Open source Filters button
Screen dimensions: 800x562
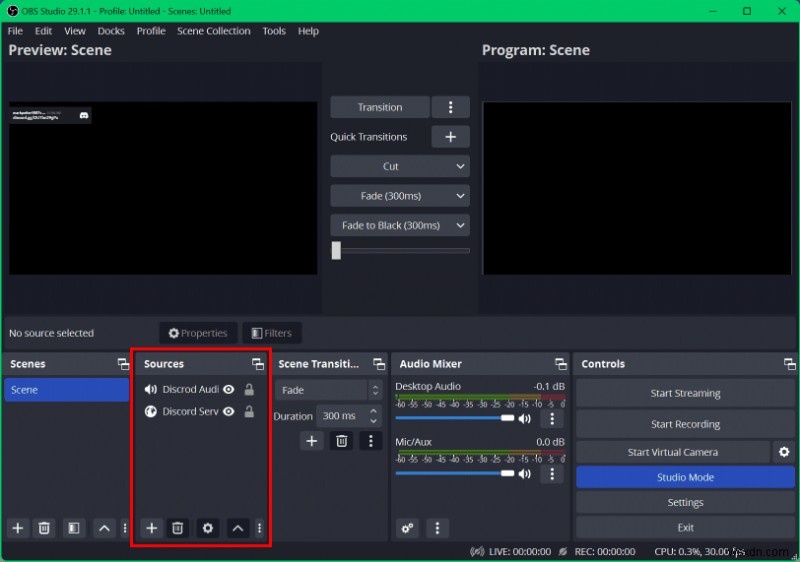point(272,333)
